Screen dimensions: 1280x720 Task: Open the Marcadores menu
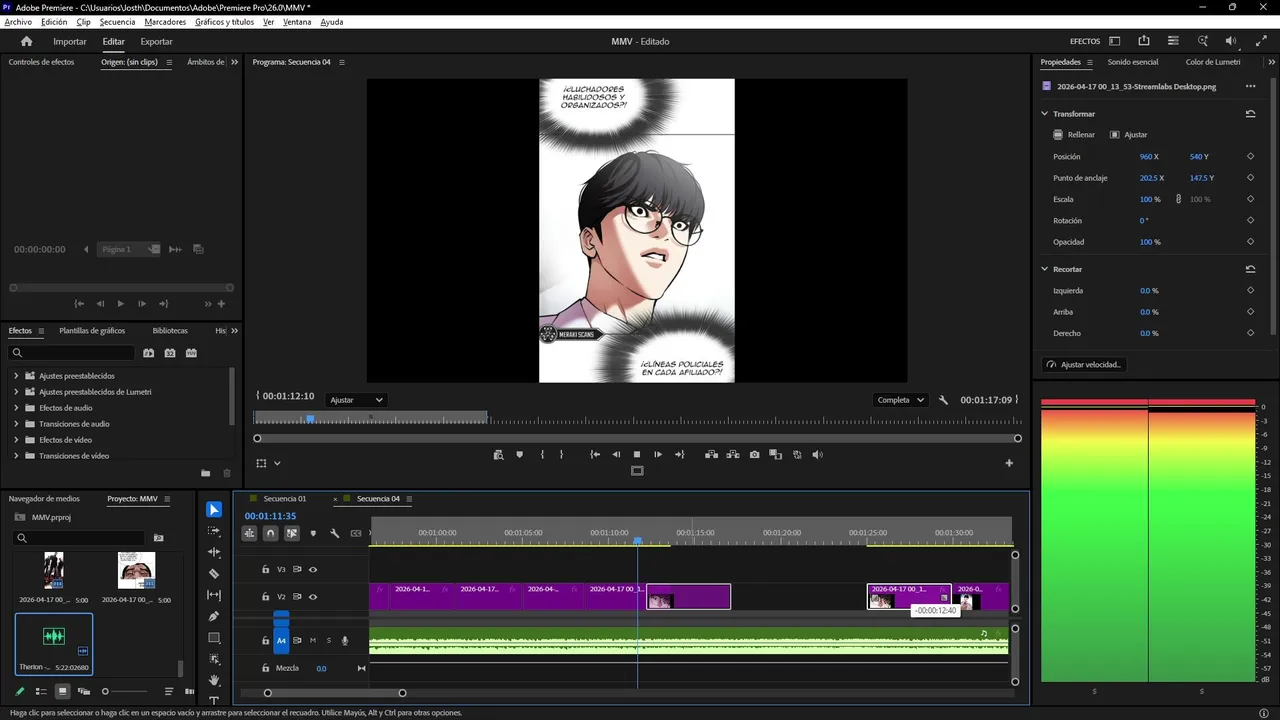click(165, 22)
